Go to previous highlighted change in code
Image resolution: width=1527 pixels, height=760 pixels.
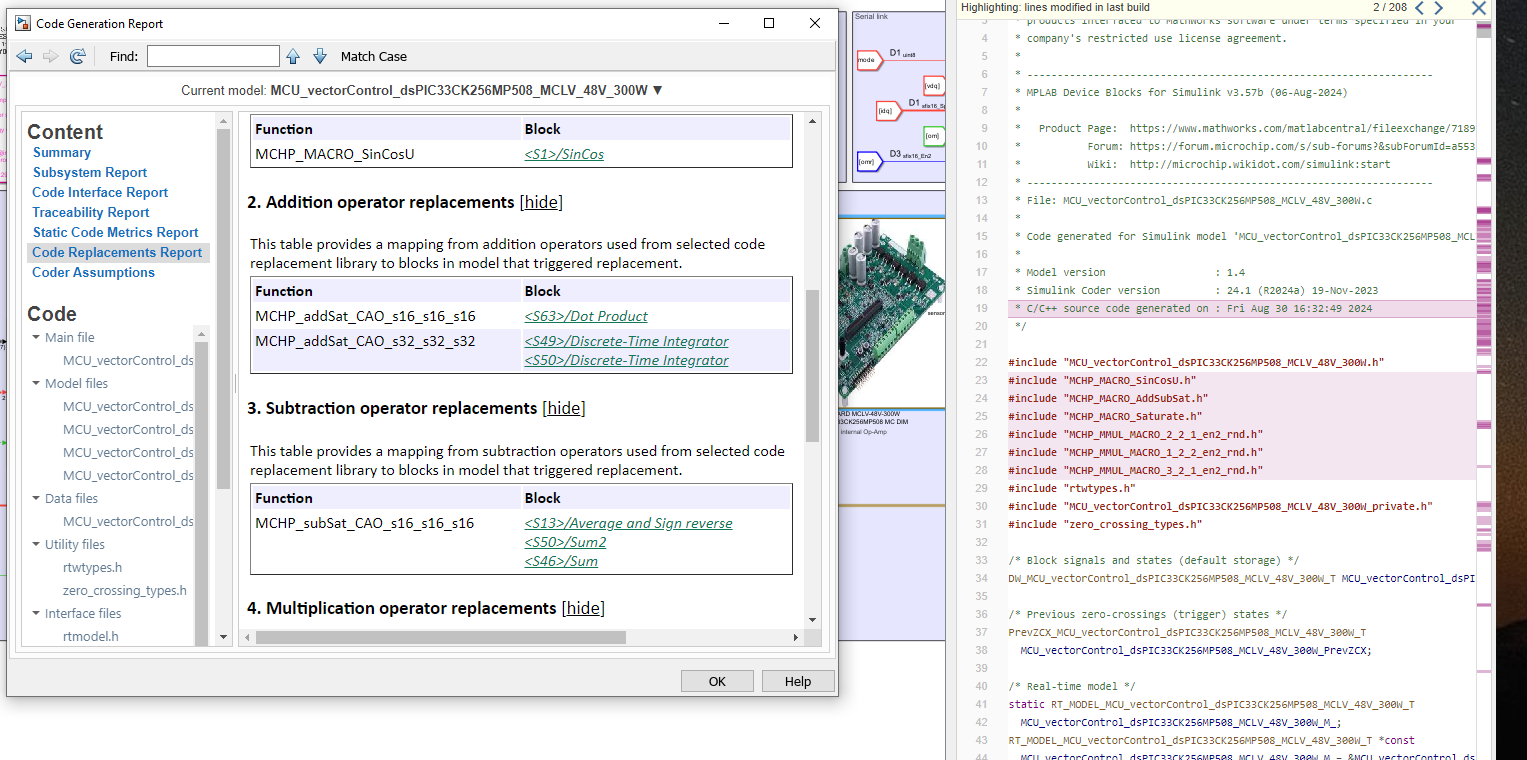tap(1419, 8)
